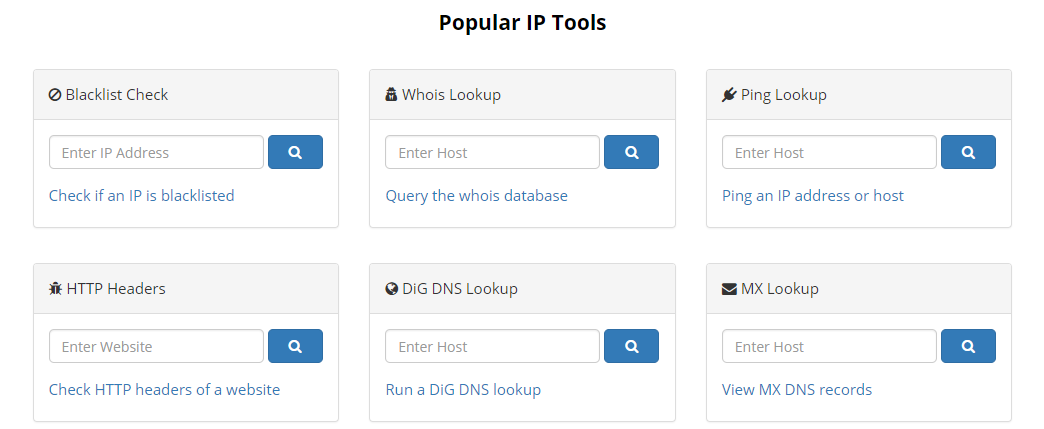The height and width of the screenshot is (429, 1044).
Task: Focus the Whois Lookup host field
Action: (493, 153)
